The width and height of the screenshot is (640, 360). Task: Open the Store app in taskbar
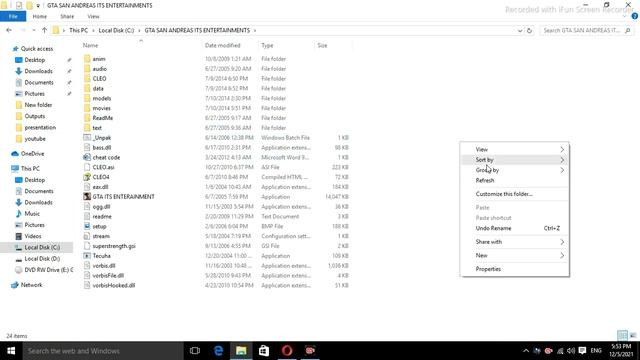pyautogui.click(x=264, y=351)
